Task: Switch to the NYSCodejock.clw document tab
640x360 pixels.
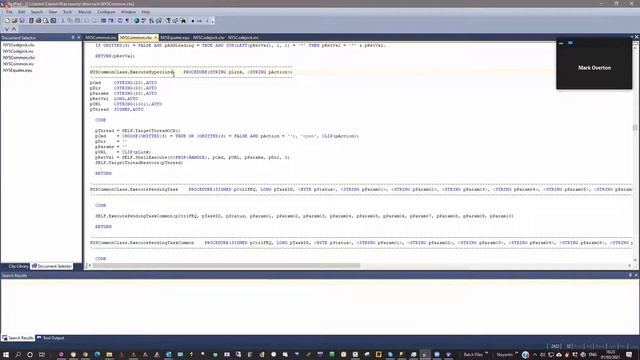Action: (x=209, y=38)
